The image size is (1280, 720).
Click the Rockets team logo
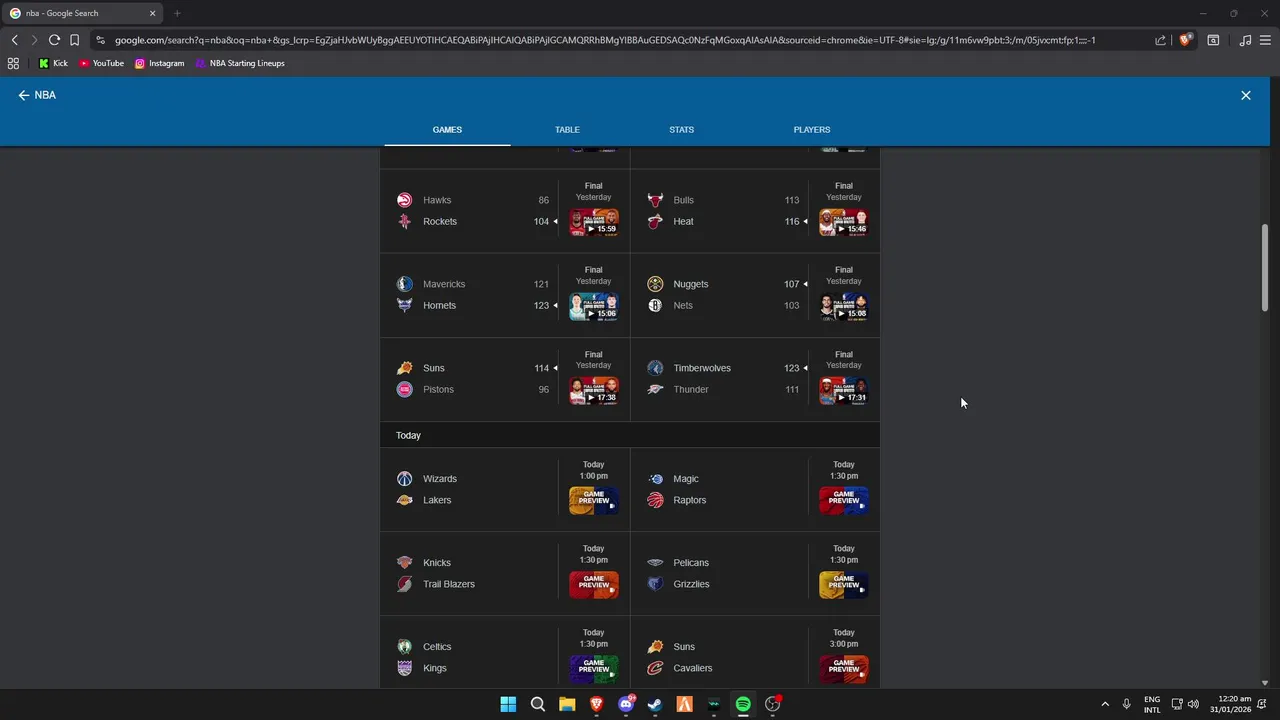[404, 222]
